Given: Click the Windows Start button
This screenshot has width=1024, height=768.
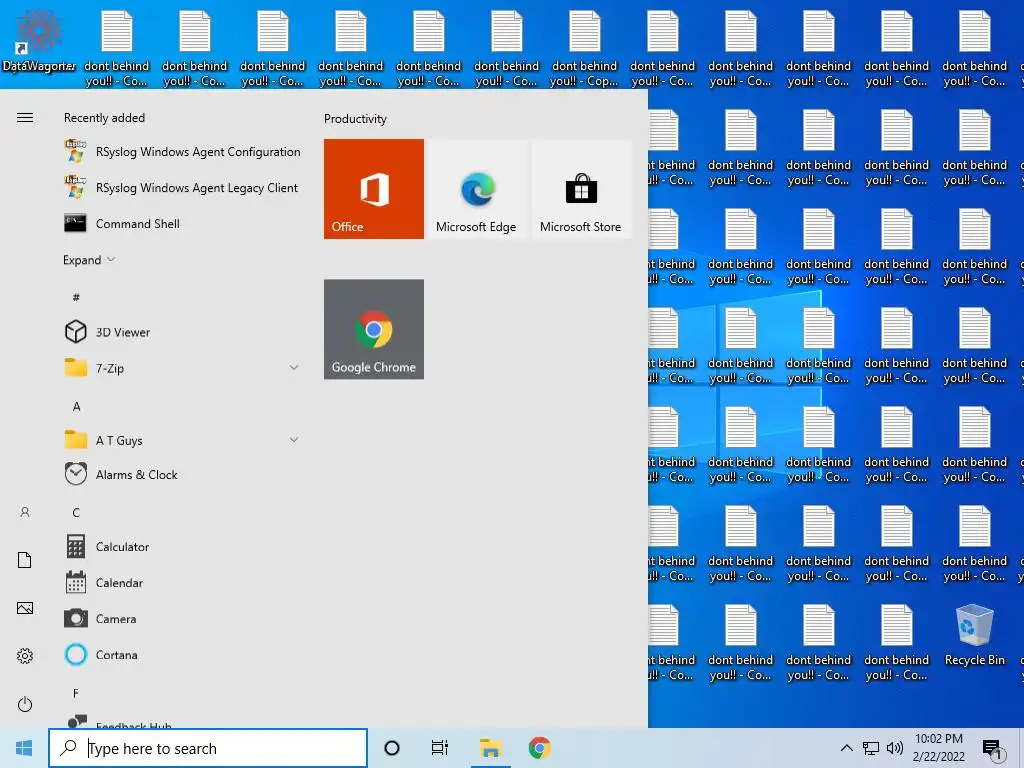Looking at the screenshot, I should pos(24,748).
